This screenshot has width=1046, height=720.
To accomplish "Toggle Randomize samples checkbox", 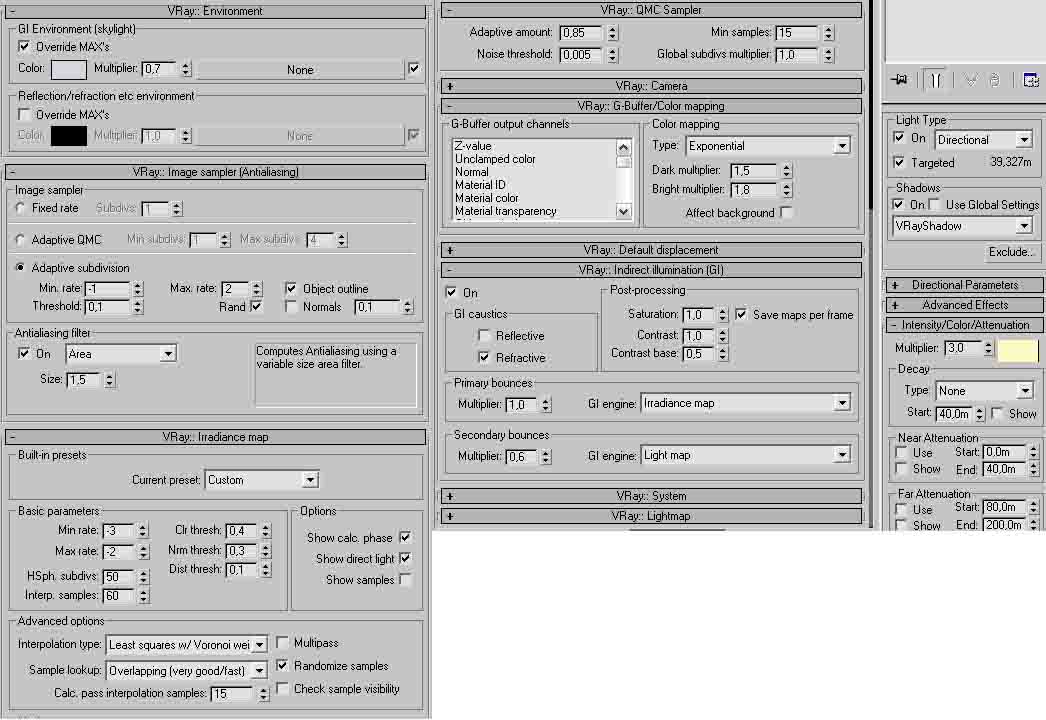I will point(282,665).
